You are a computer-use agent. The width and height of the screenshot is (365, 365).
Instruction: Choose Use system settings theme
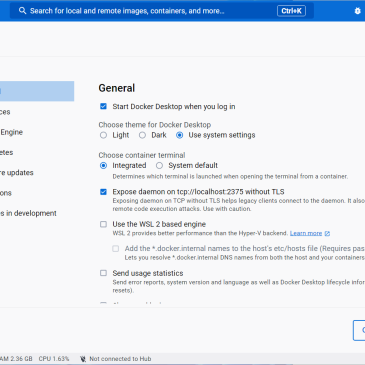[179, 135]
